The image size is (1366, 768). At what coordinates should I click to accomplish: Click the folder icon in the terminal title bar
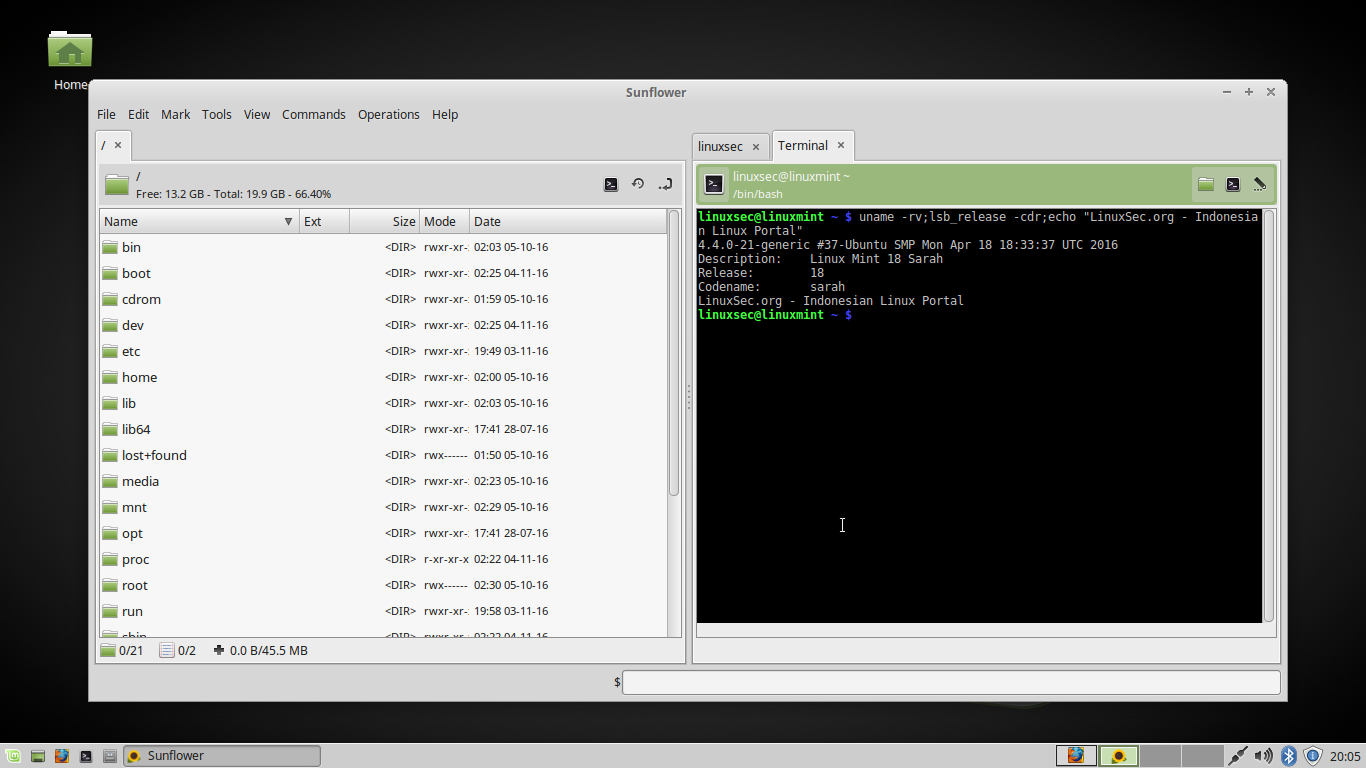coord(1206,184)
